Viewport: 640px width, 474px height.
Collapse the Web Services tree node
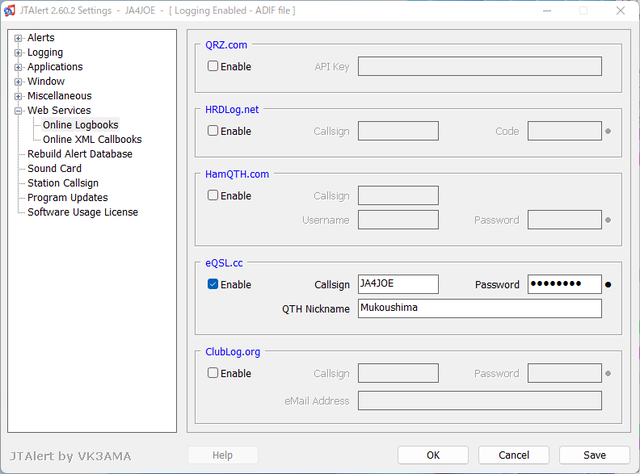18,111
